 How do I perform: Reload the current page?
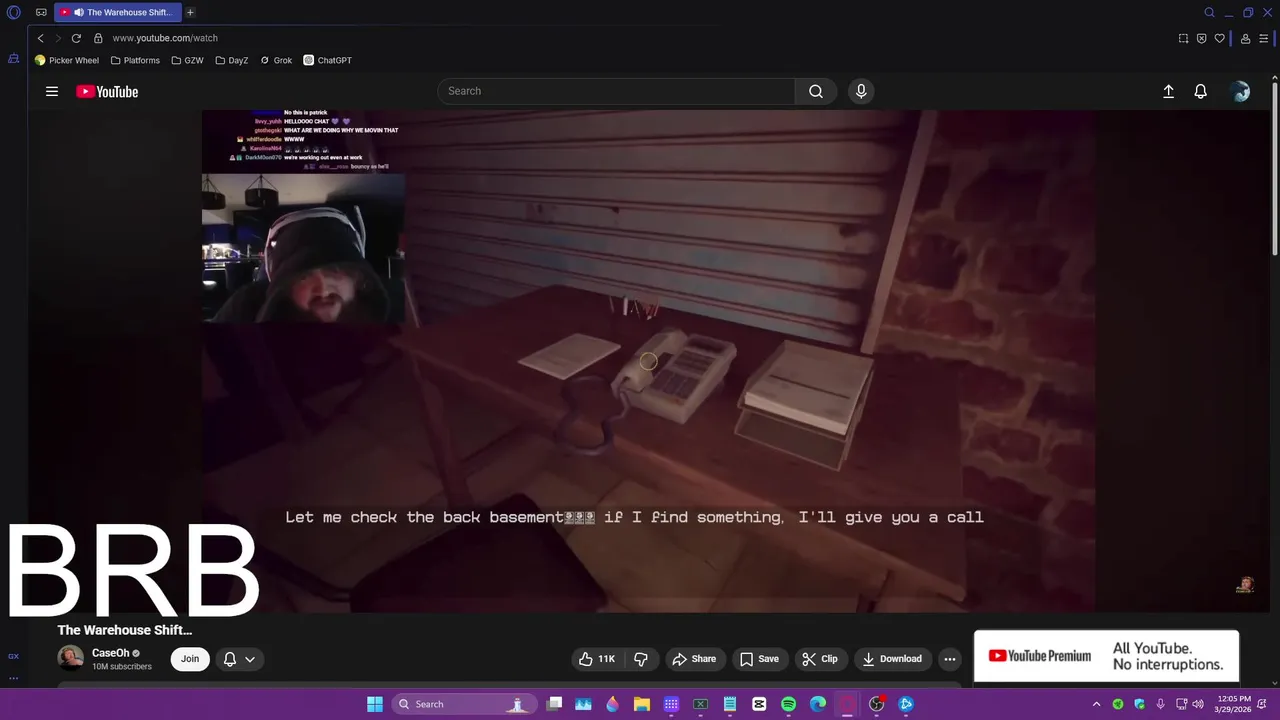point(76,38)
